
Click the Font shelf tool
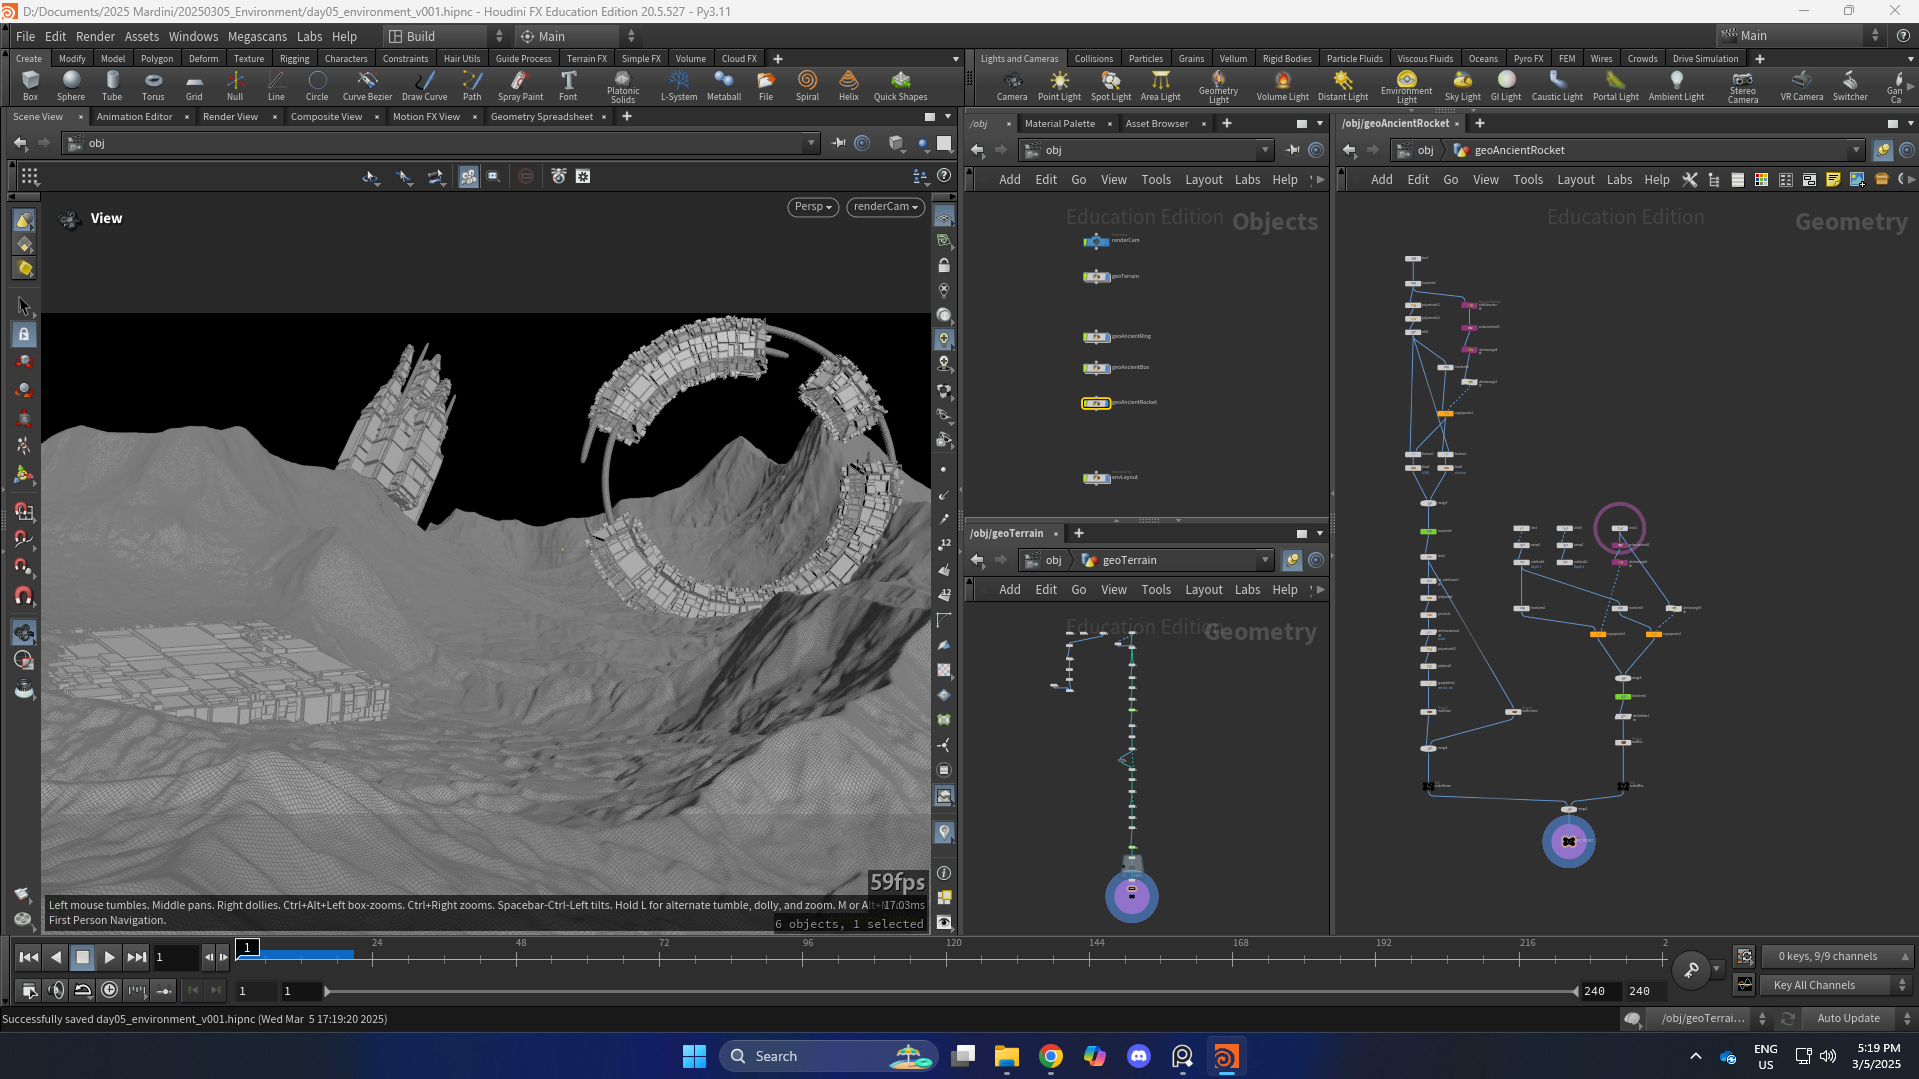pyautogui.click(x=568, y=85)
